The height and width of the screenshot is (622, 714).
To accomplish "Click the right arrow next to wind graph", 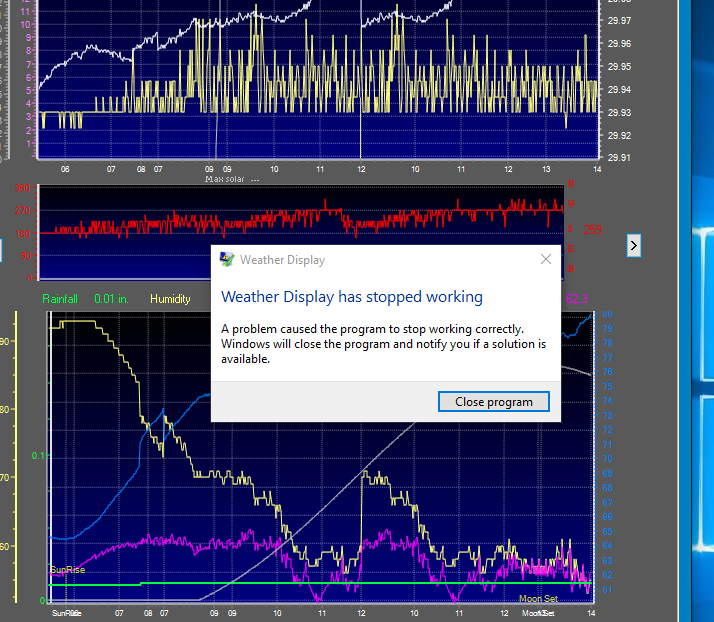I will [x=633, y=245].
